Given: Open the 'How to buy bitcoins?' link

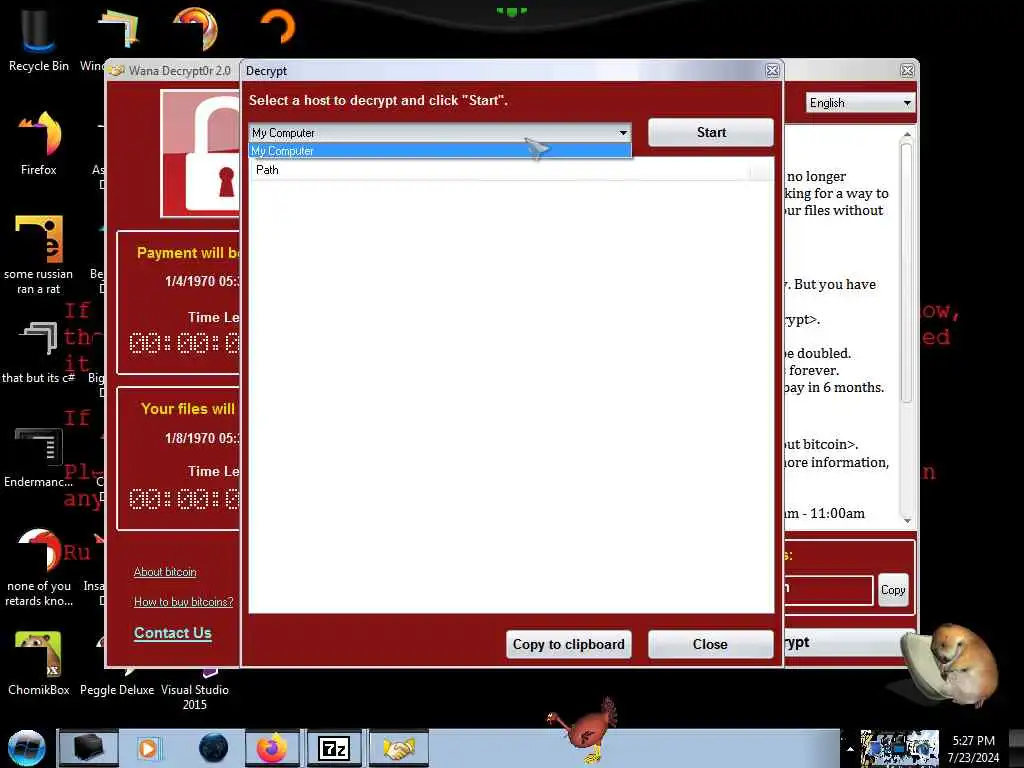Looking at the screenshot, I should coord(184,602).
